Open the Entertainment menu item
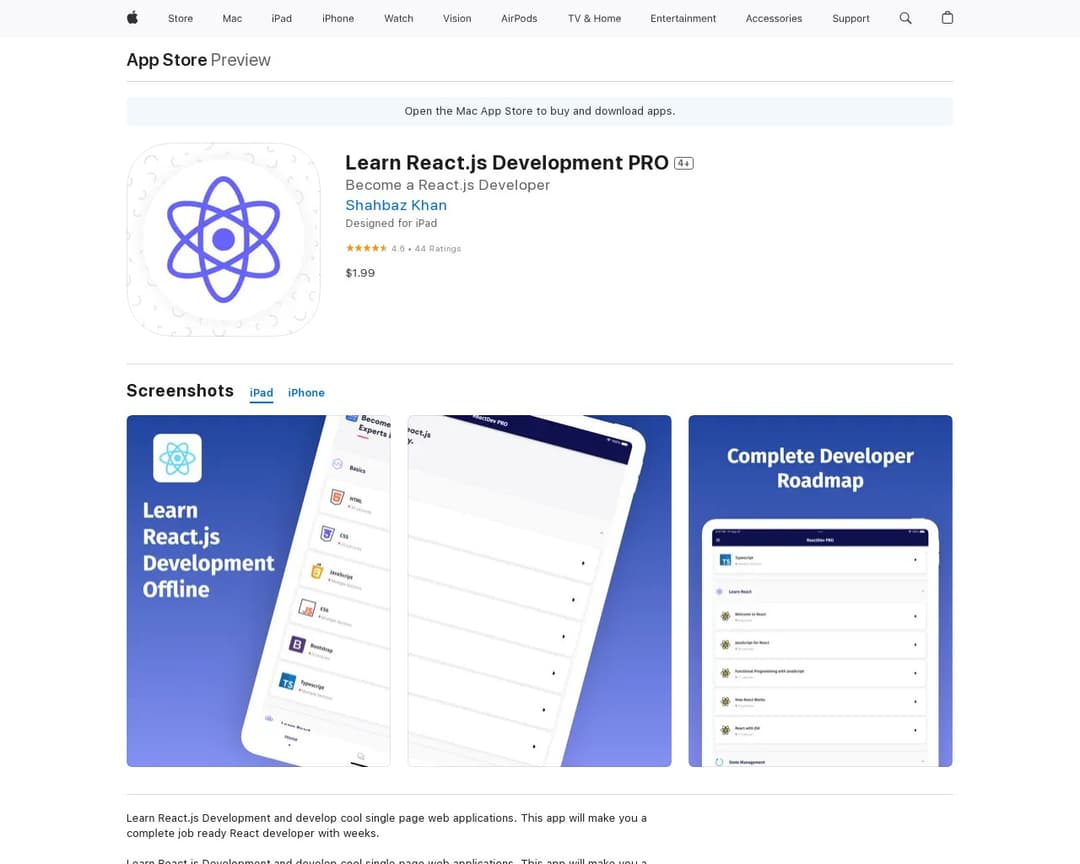This screenshot has height=864, width=1080. point(683,19)
